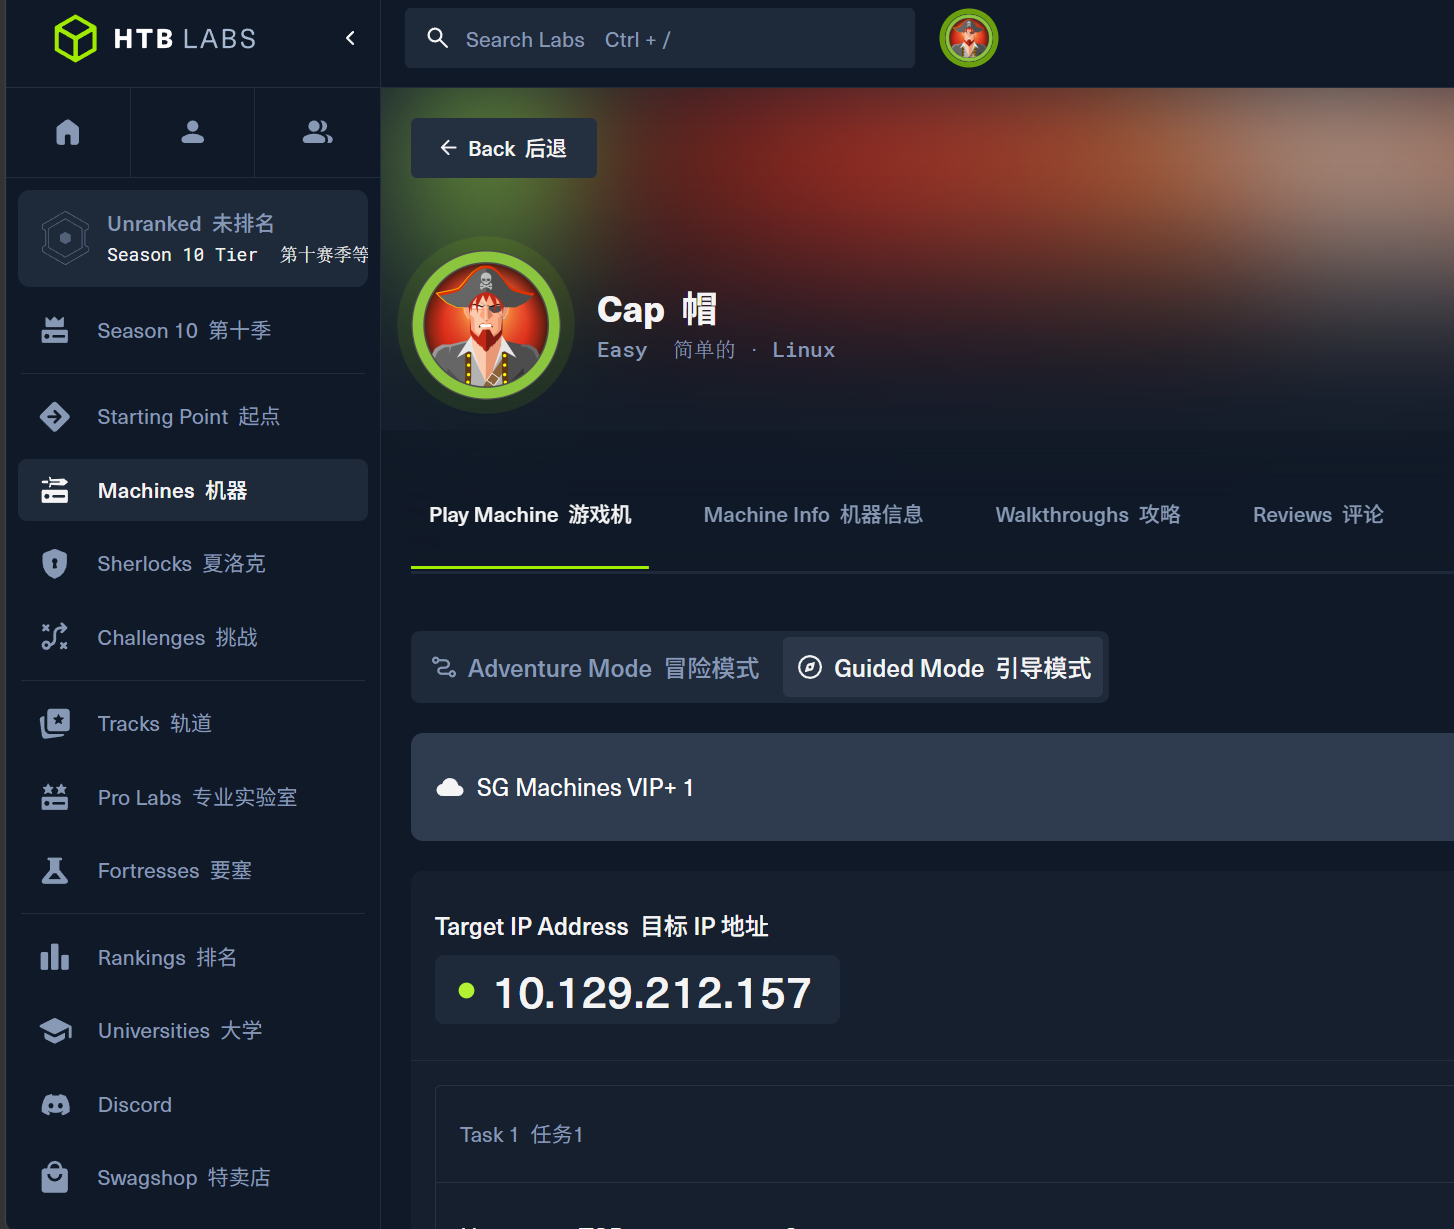
Task: Open the Starting Point menu item
Action: (193, 416)
